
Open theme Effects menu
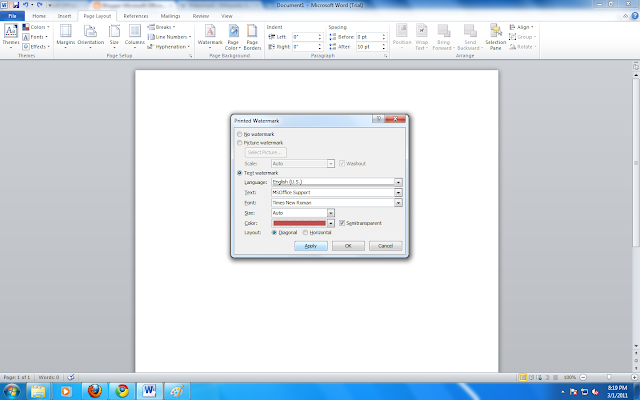coord(36,47)
